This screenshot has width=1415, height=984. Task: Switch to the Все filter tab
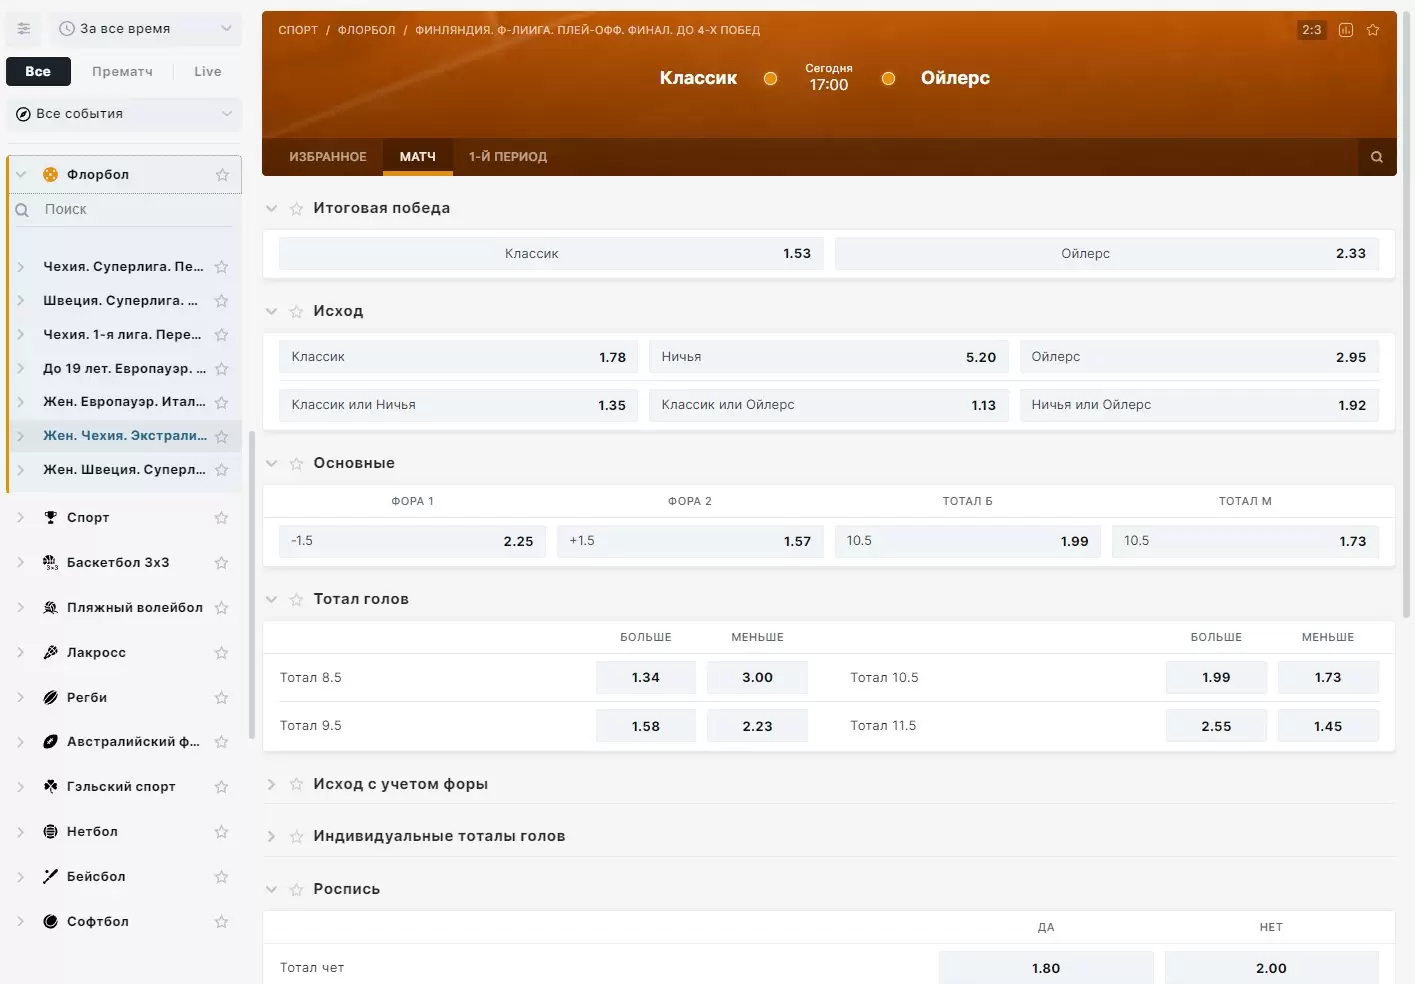pos(38,72)
